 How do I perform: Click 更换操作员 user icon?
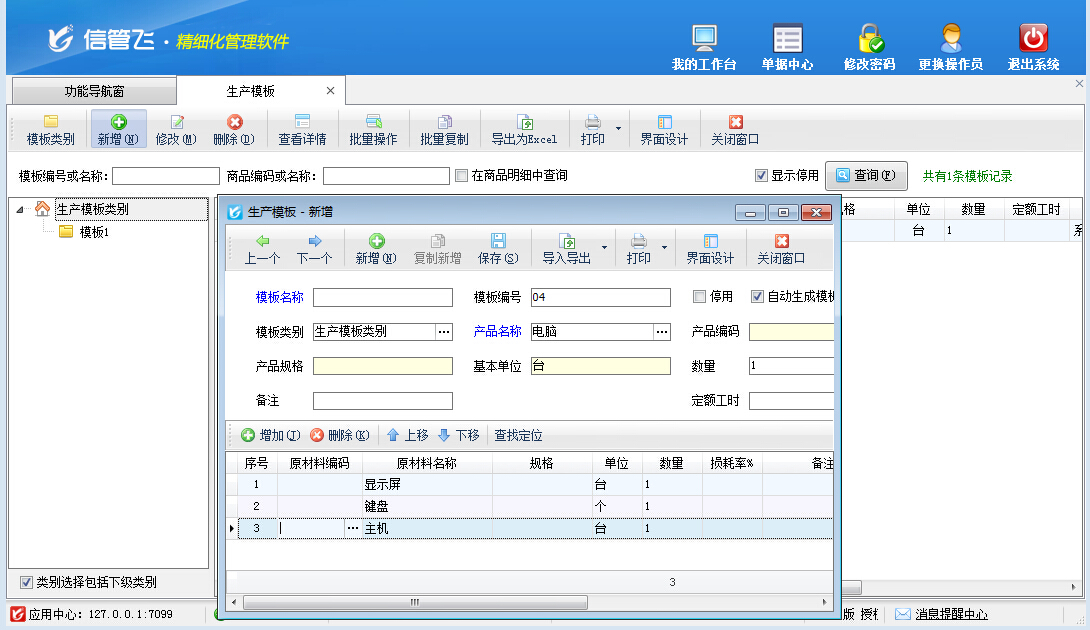pos(950,39)
